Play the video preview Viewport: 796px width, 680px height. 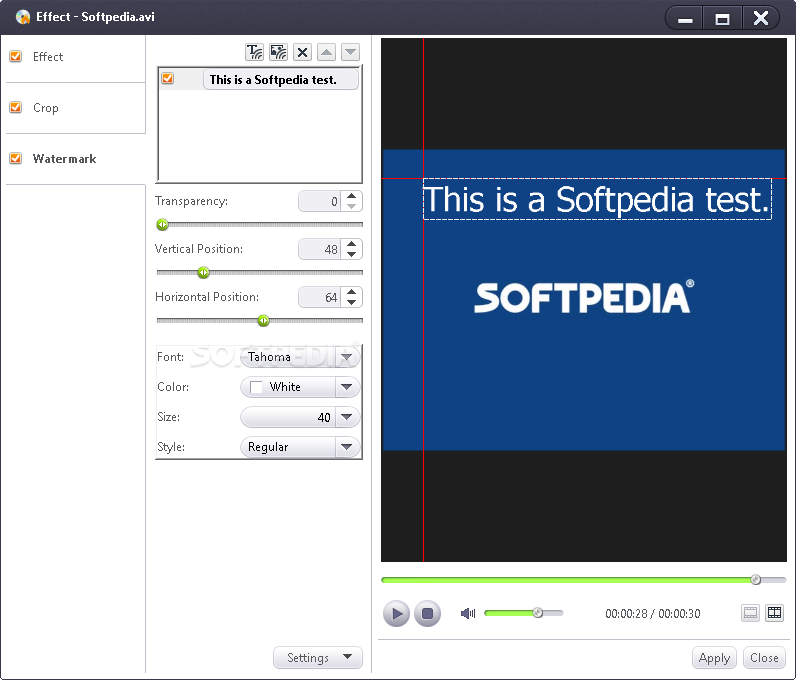click(x=396, y=613)
